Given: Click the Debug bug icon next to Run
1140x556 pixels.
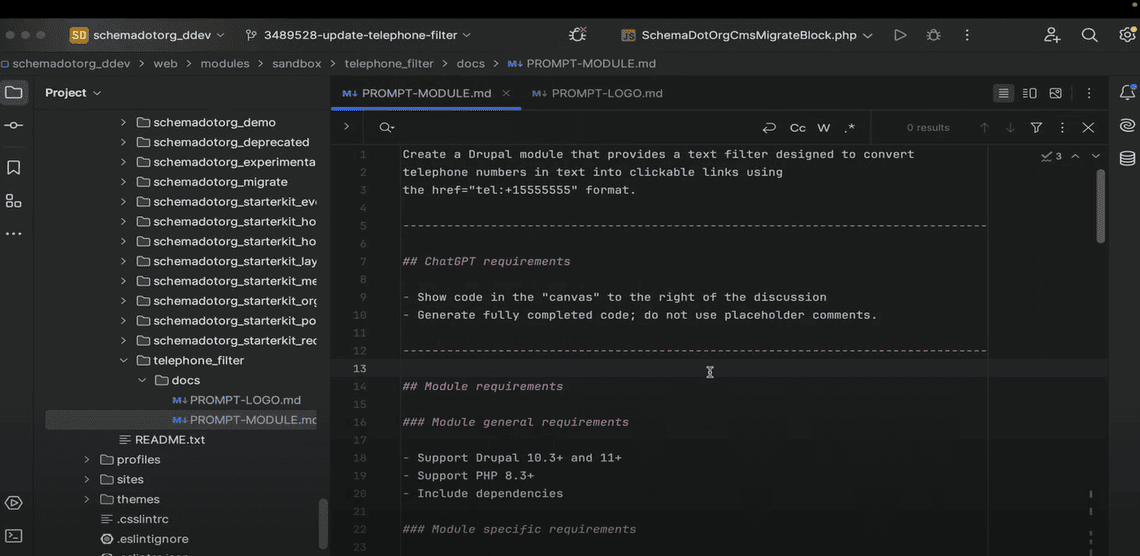Looking at the screenshot, I should point(934,35).
